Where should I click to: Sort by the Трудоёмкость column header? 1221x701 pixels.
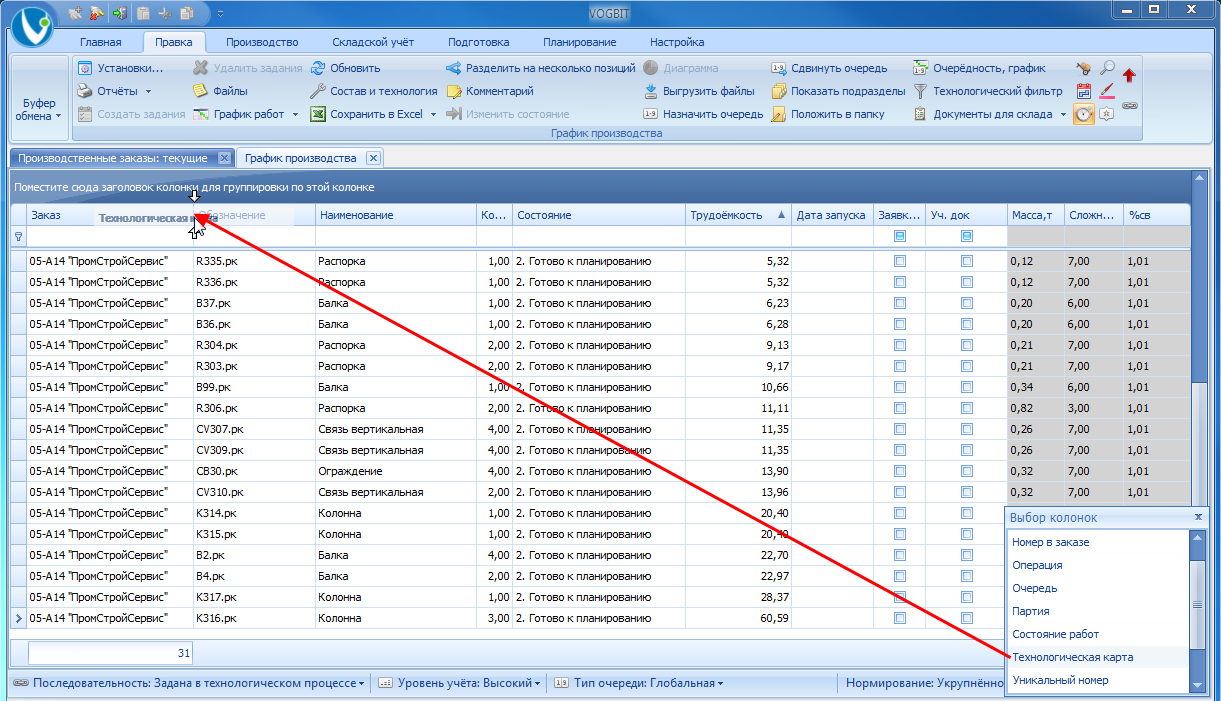(x=738, y=215)
